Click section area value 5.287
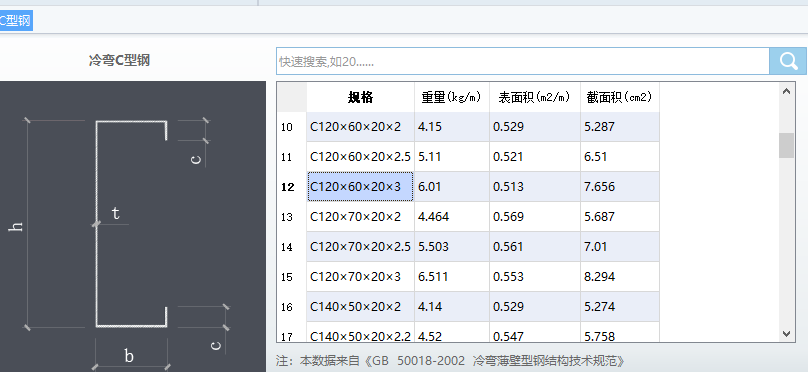This screenshot has width=808, height=372. coord(620,127)
